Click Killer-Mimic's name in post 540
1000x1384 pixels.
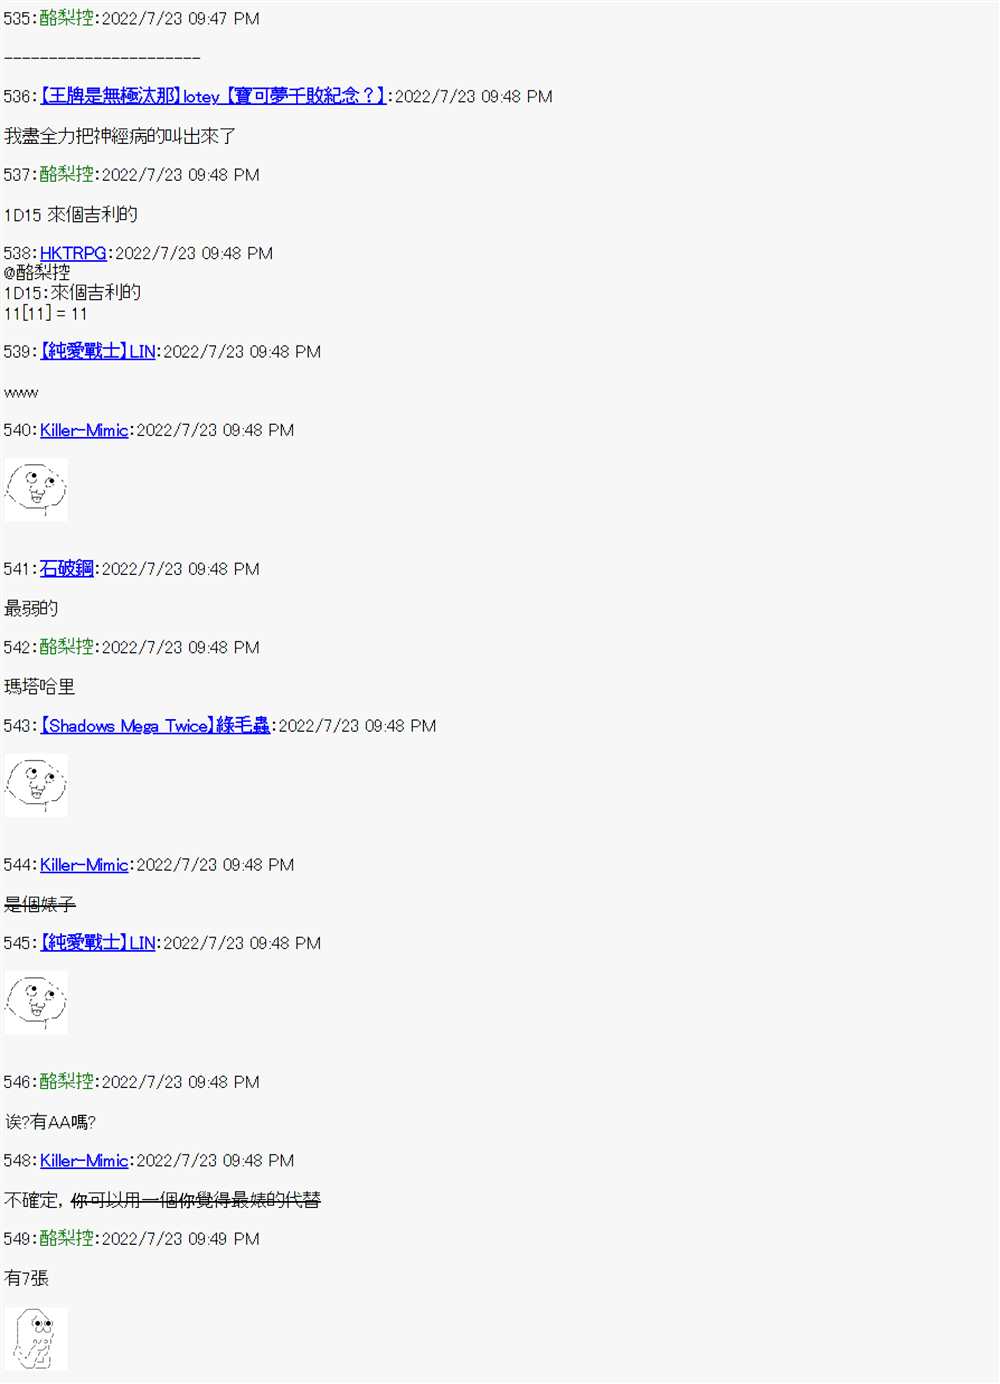[x=84, y=430]
